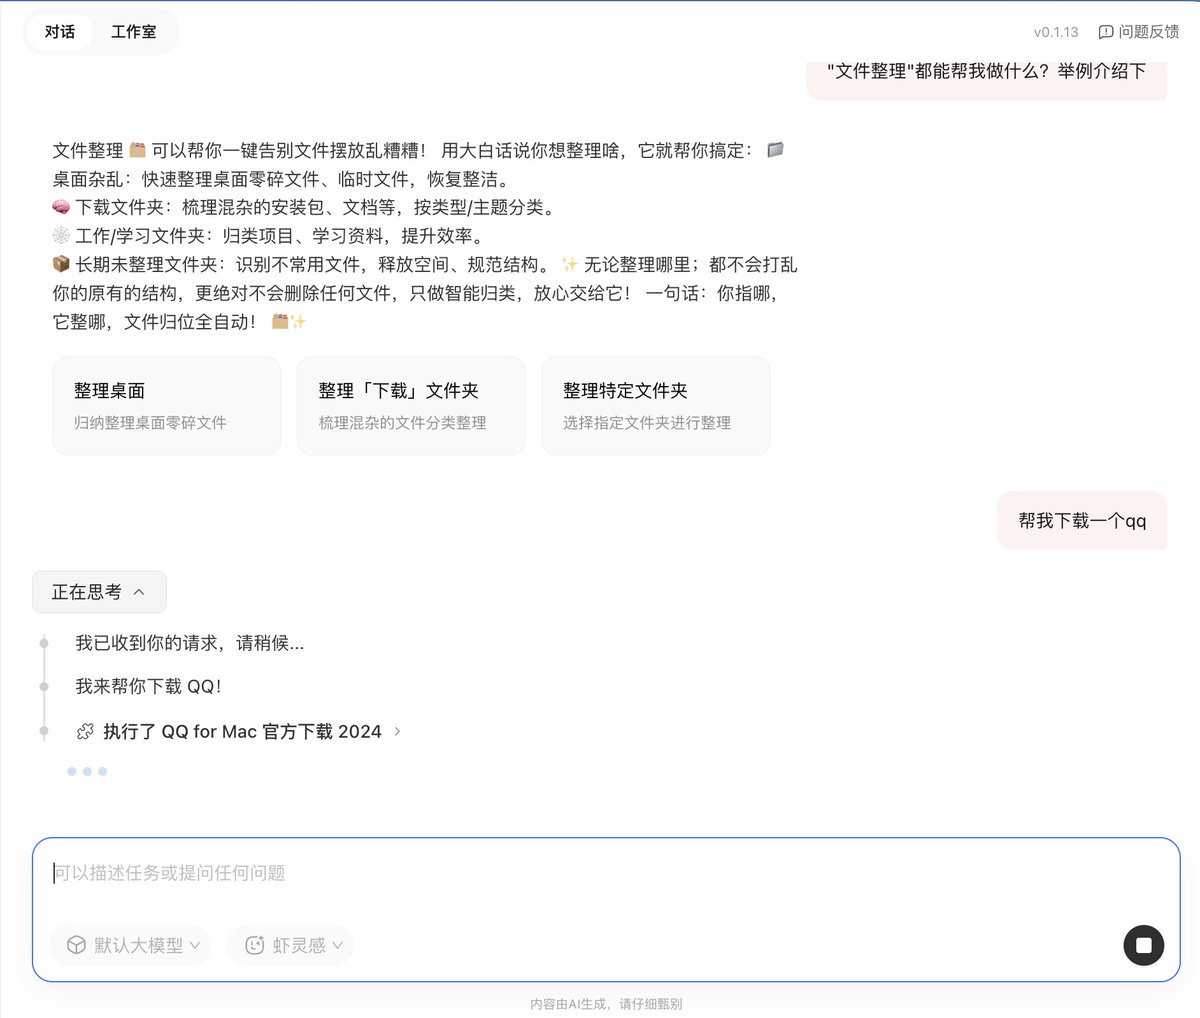Click the arrow after 'QQ for Mac 官方下载 2024'
The image size is (1200, 1018).
pyautogui.click(x=397, y=731)
